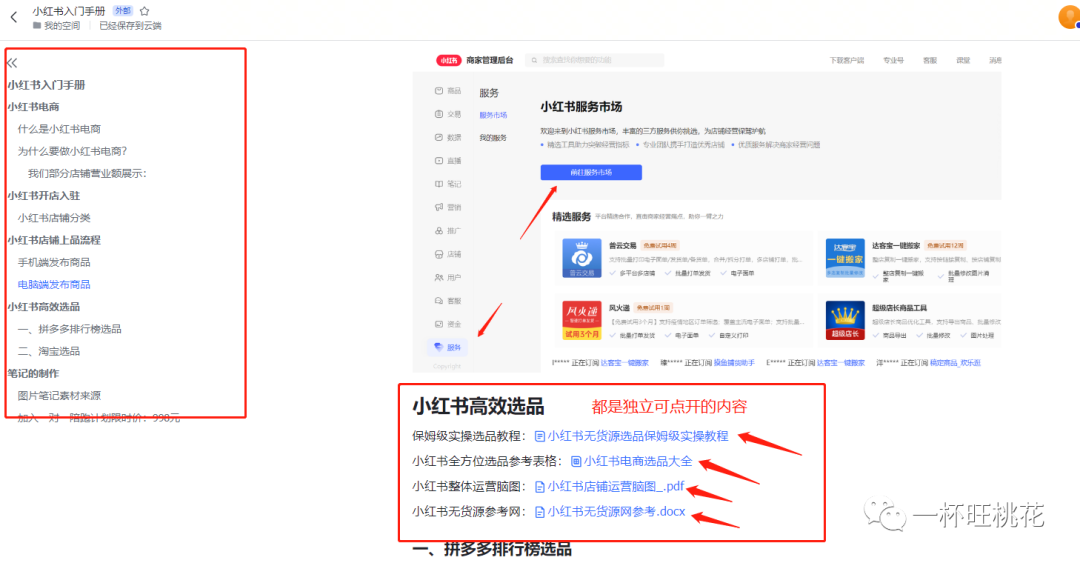Open outline entry 什么是小红书电商
1080x563 pixels.
[x=59, y=129]
